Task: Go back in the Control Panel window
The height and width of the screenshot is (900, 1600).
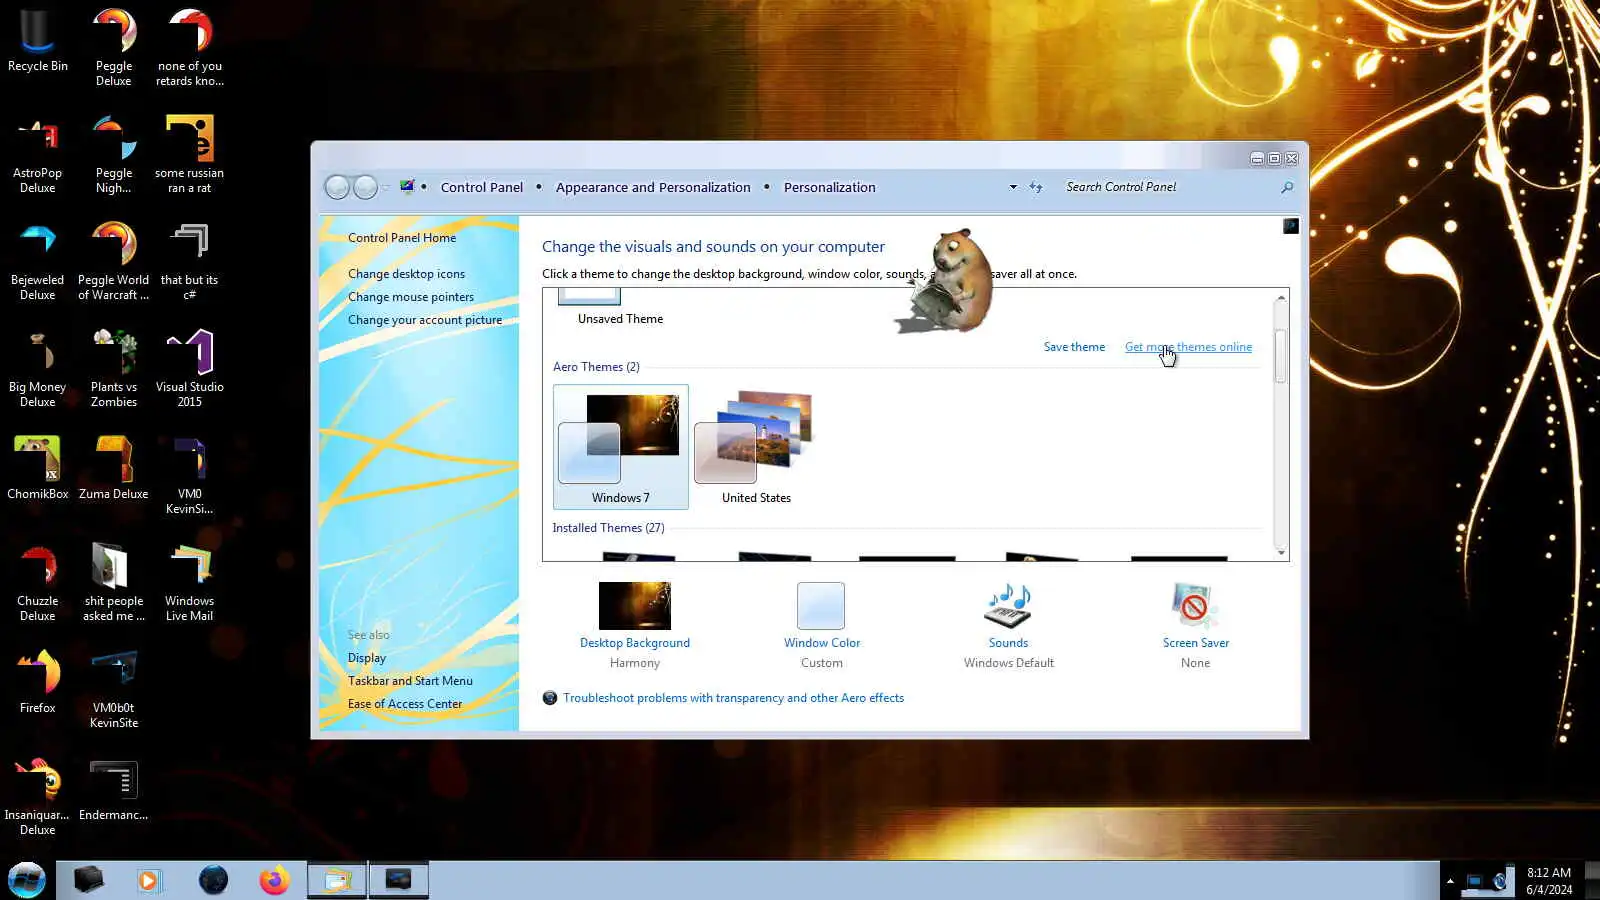Action: click(x=338, y=187)
